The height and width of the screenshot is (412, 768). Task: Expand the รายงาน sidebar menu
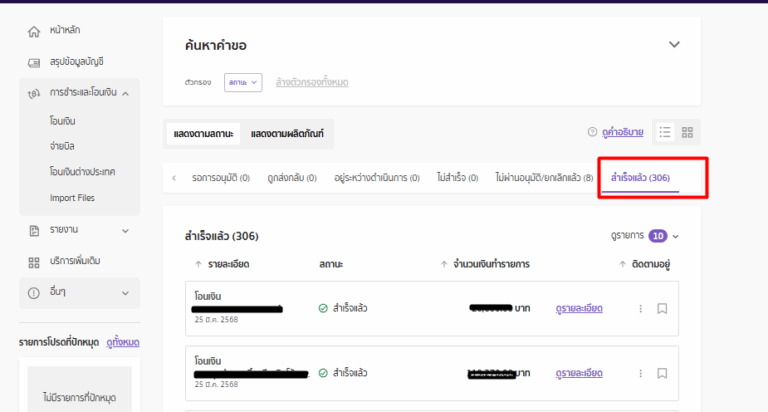click(125, 230)
